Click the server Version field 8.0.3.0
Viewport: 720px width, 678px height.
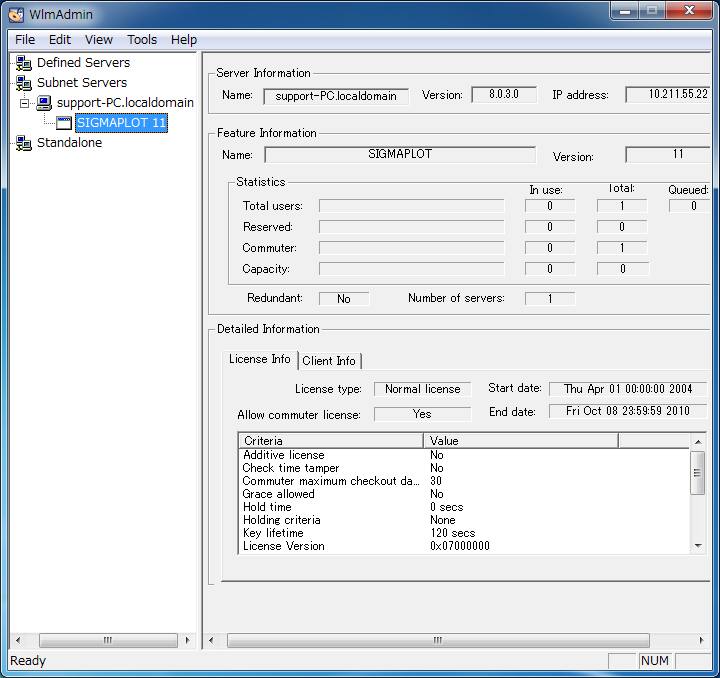[504, 95]
